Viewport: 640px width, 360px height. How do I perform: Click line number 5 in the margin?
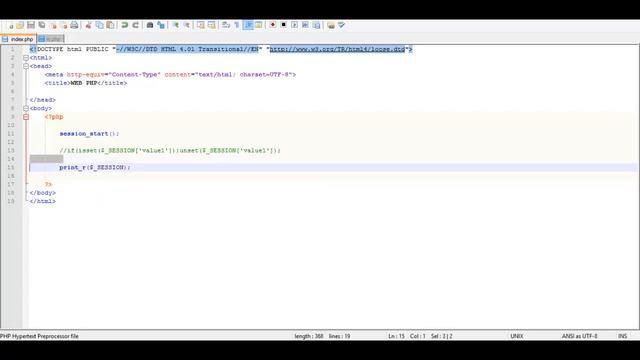(13, 83)
